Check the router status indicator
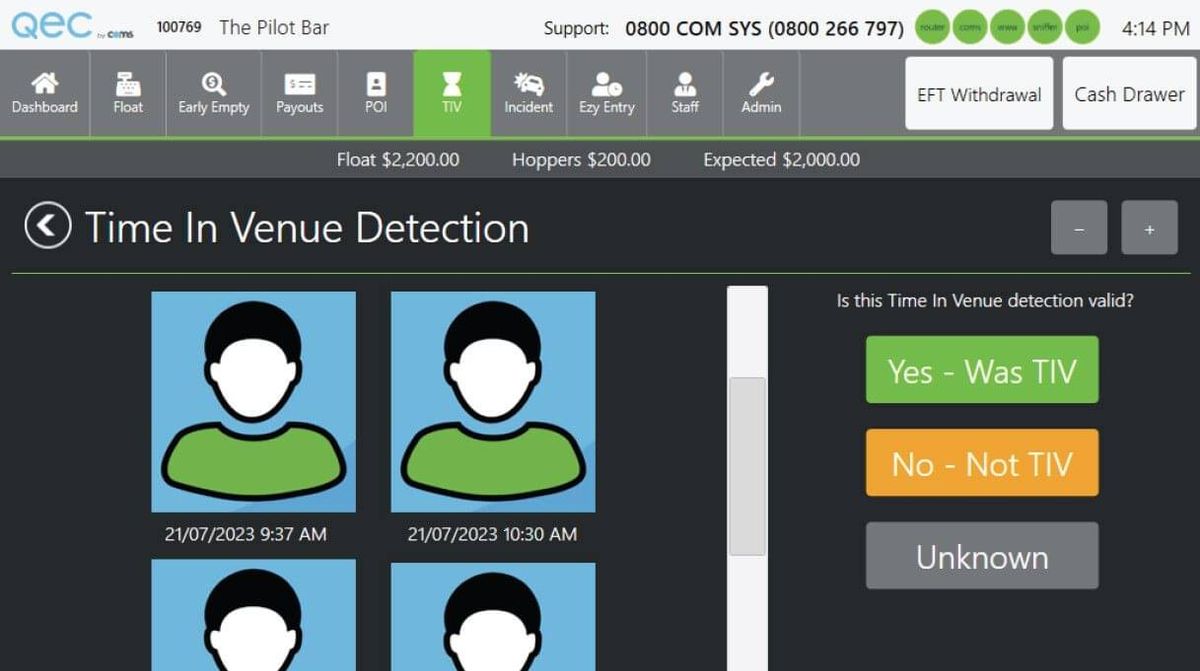 click(932, 27)
